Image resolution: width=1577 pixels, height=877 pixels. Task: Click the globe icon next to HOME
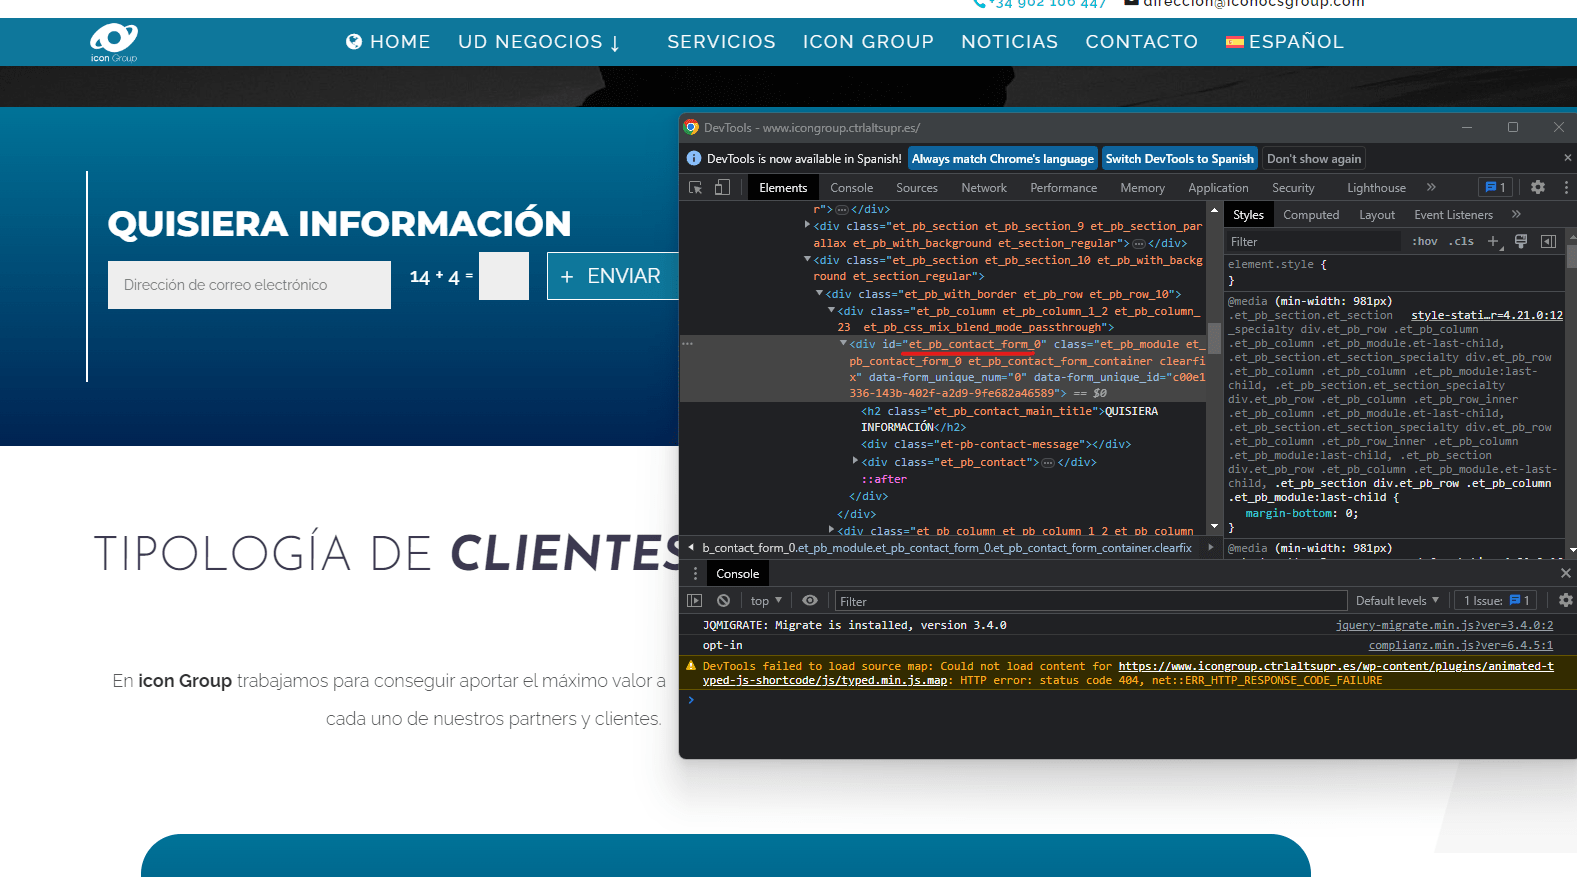coord(354,42)
